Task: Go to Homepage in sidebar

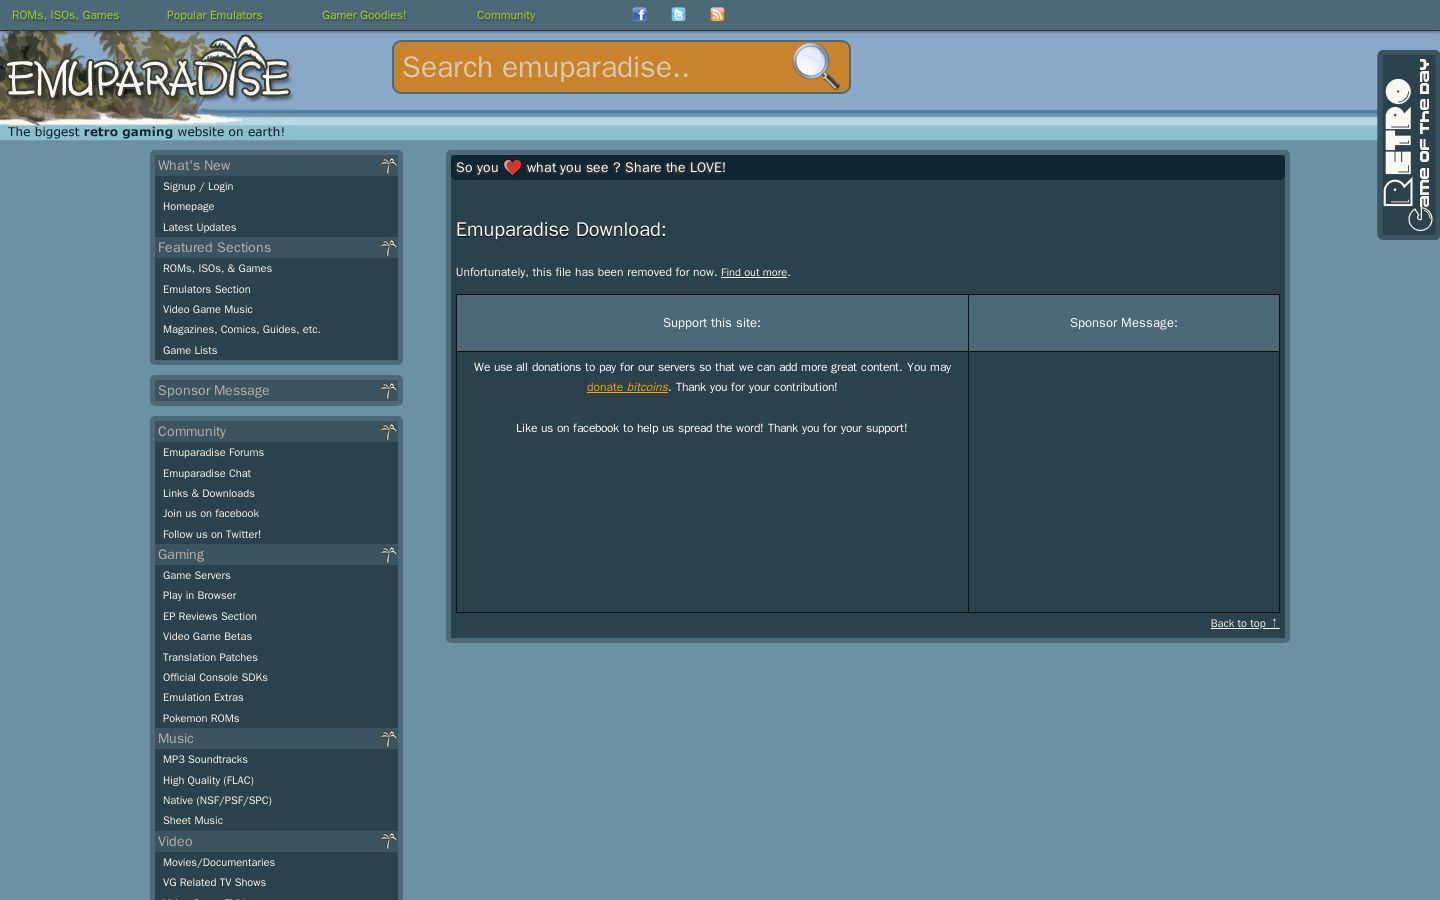Action: 189,206
